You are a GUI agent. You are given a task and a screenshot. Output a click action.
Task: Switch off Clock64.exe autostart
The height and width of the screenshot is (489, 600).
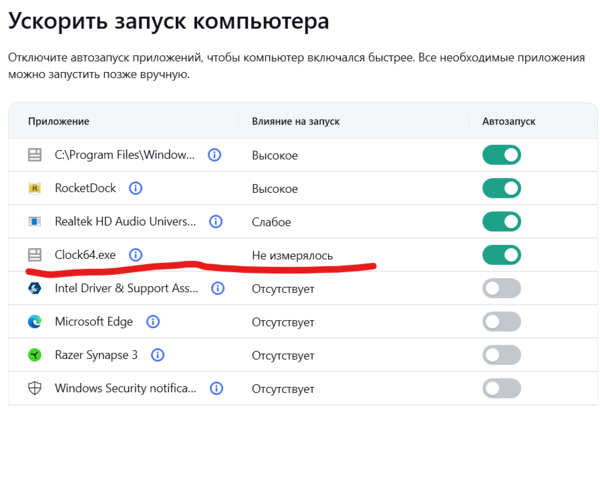[x=501, y=255]
